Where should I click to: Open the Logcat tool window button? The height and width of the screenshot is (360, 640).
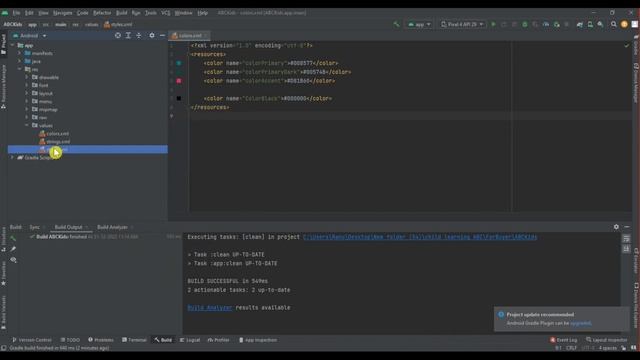(x=190, y=340)
